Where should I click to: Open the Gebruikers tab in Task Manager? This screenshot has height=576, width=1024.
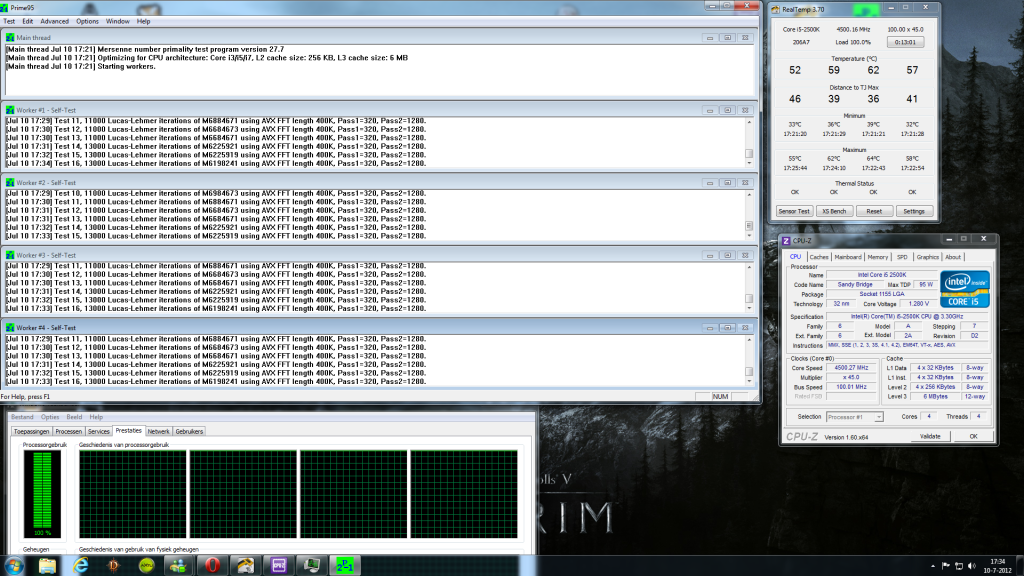pyautogui.click(x=189, y=432)
